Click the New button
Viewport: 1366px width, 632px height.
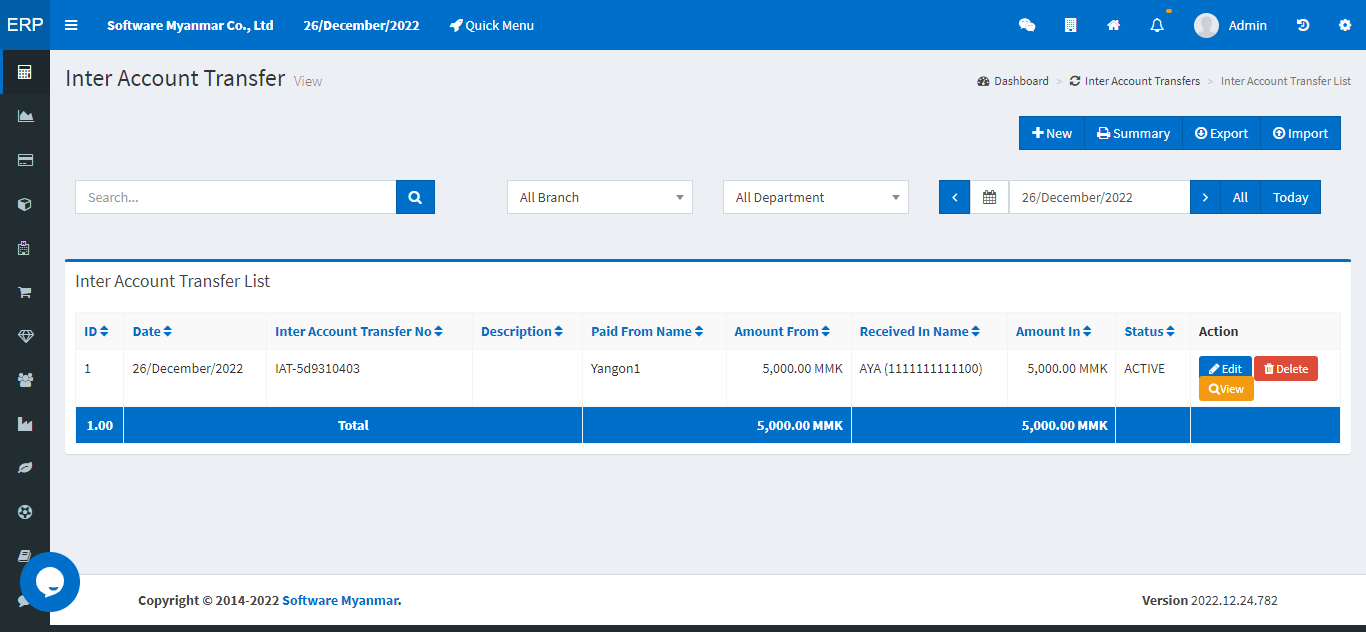[1052, 133]
